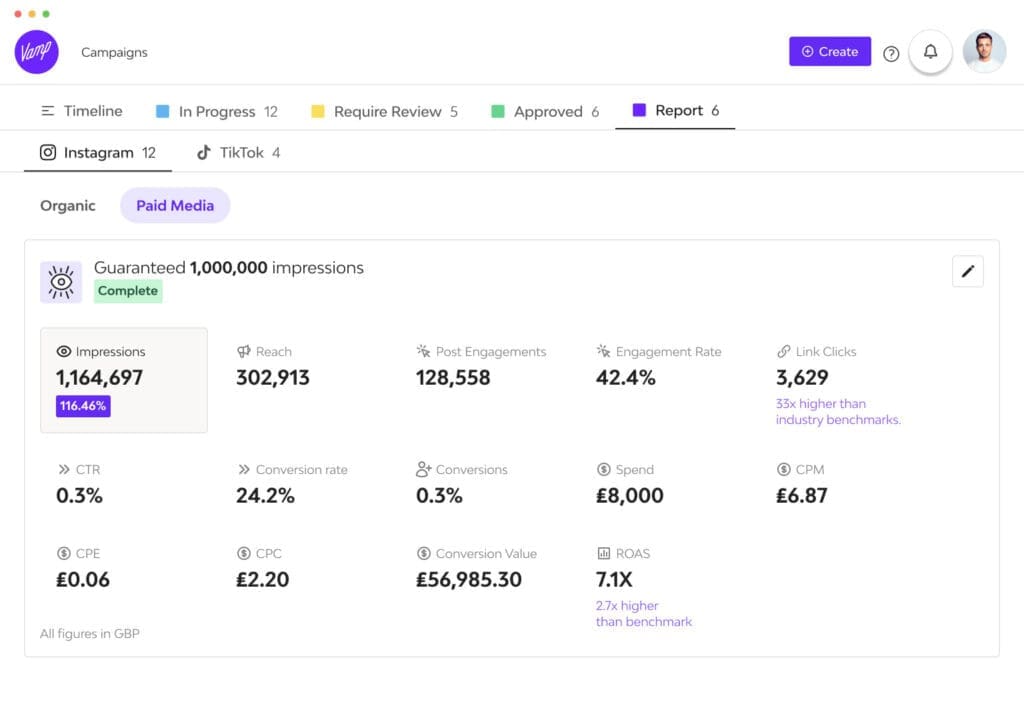Screen dimensions: 1024x728
Task: Select the Paid Media toggle
Action: [x=175, y=206]
